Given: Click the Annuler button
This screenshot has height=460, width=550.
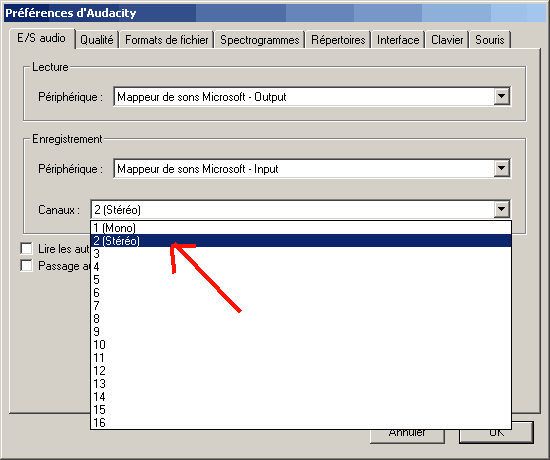Looking at the screenshot, I should (407, 436).
